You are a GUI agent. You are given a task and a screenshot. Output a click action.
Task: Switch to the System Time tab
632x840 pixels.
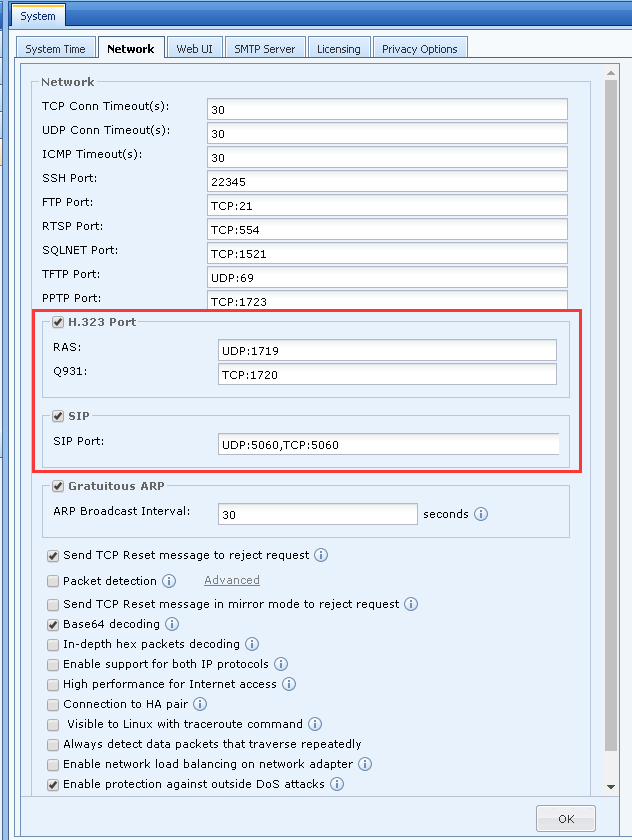tap(56, 49)
